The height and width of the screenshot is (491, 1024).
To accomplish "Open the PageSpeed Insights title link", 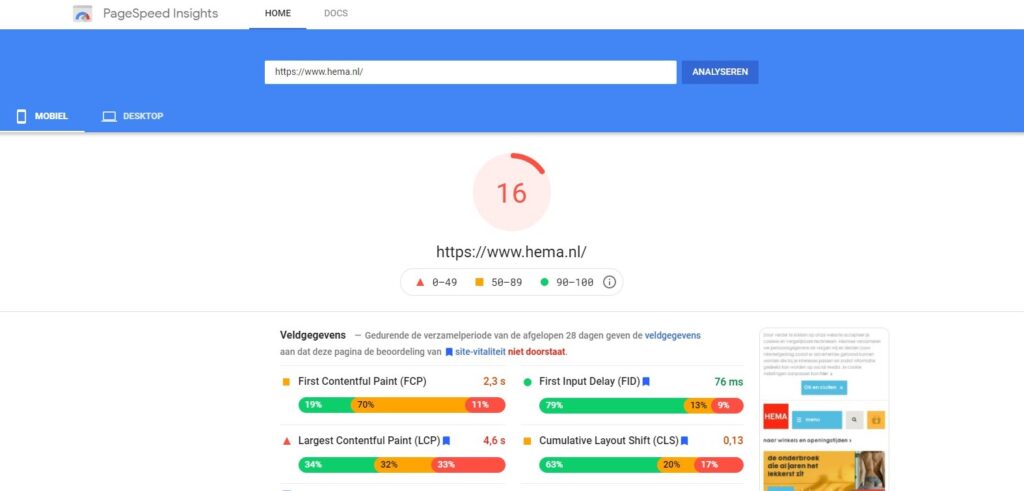I will pyautogui.click(x=160, y=14).
